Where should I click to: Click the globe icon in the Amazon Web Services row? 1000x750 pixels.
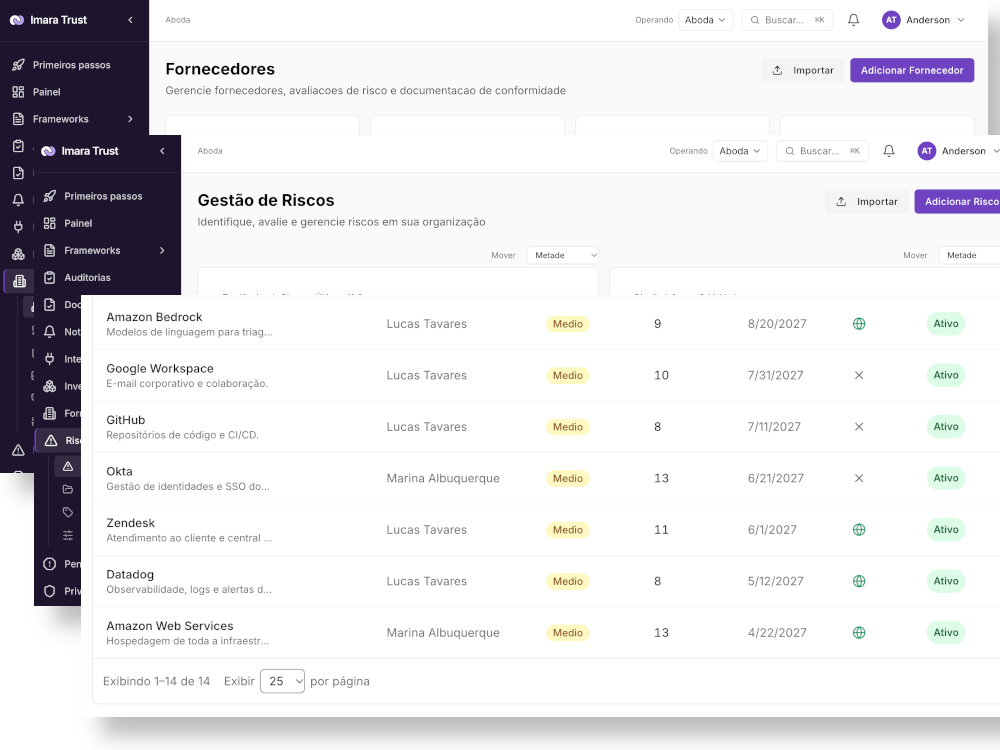pos(859,633)
